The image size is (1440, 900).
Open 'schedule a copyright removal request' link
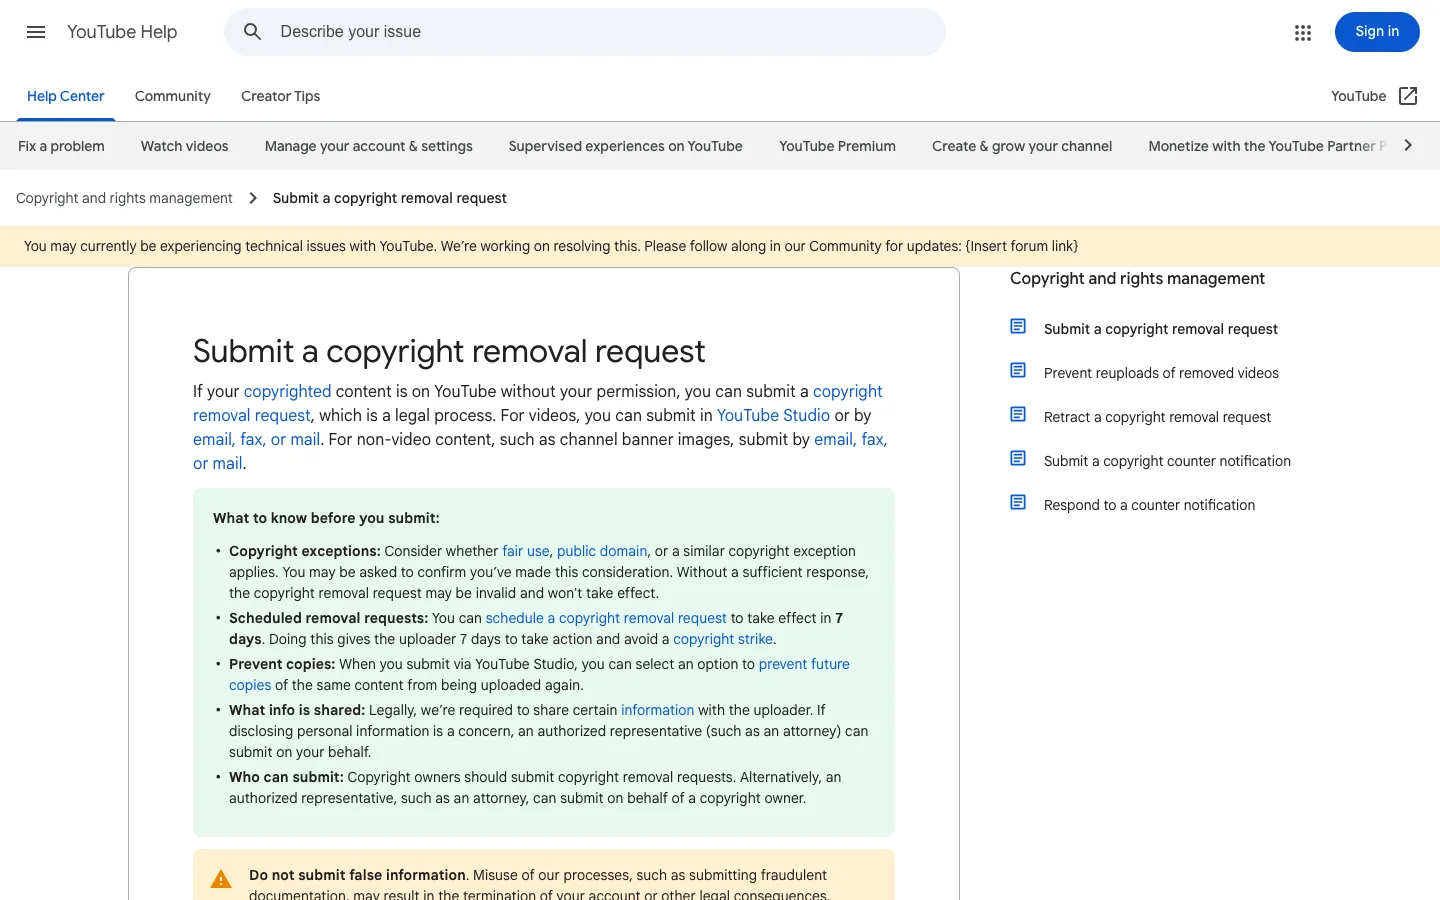[606, 618]
